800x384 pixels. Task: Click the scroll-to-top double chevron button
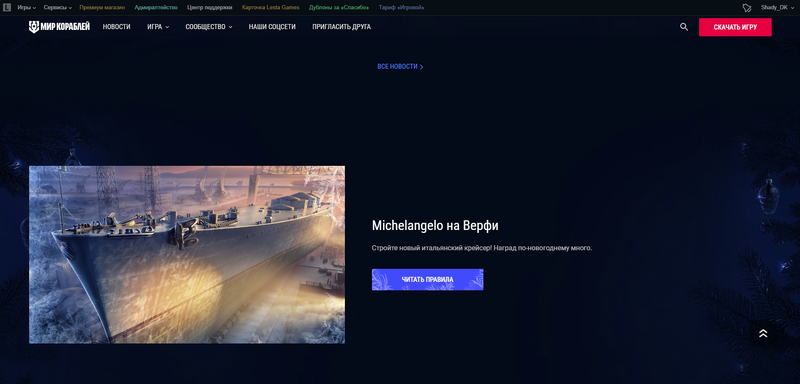click(x=763, y=333)
